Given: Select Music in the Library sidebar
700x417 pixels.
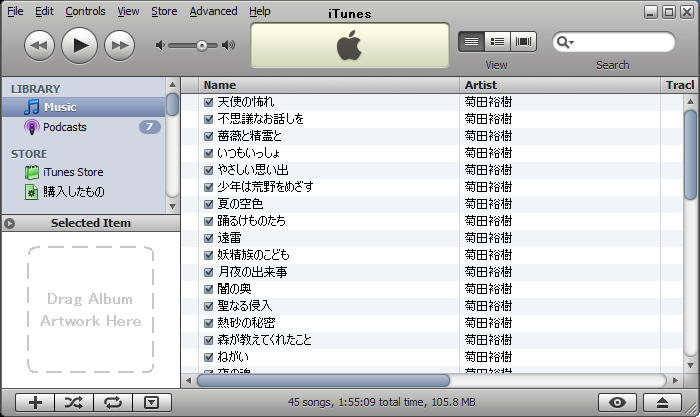Looking at the screenshot, I should [x=83, y=107].
